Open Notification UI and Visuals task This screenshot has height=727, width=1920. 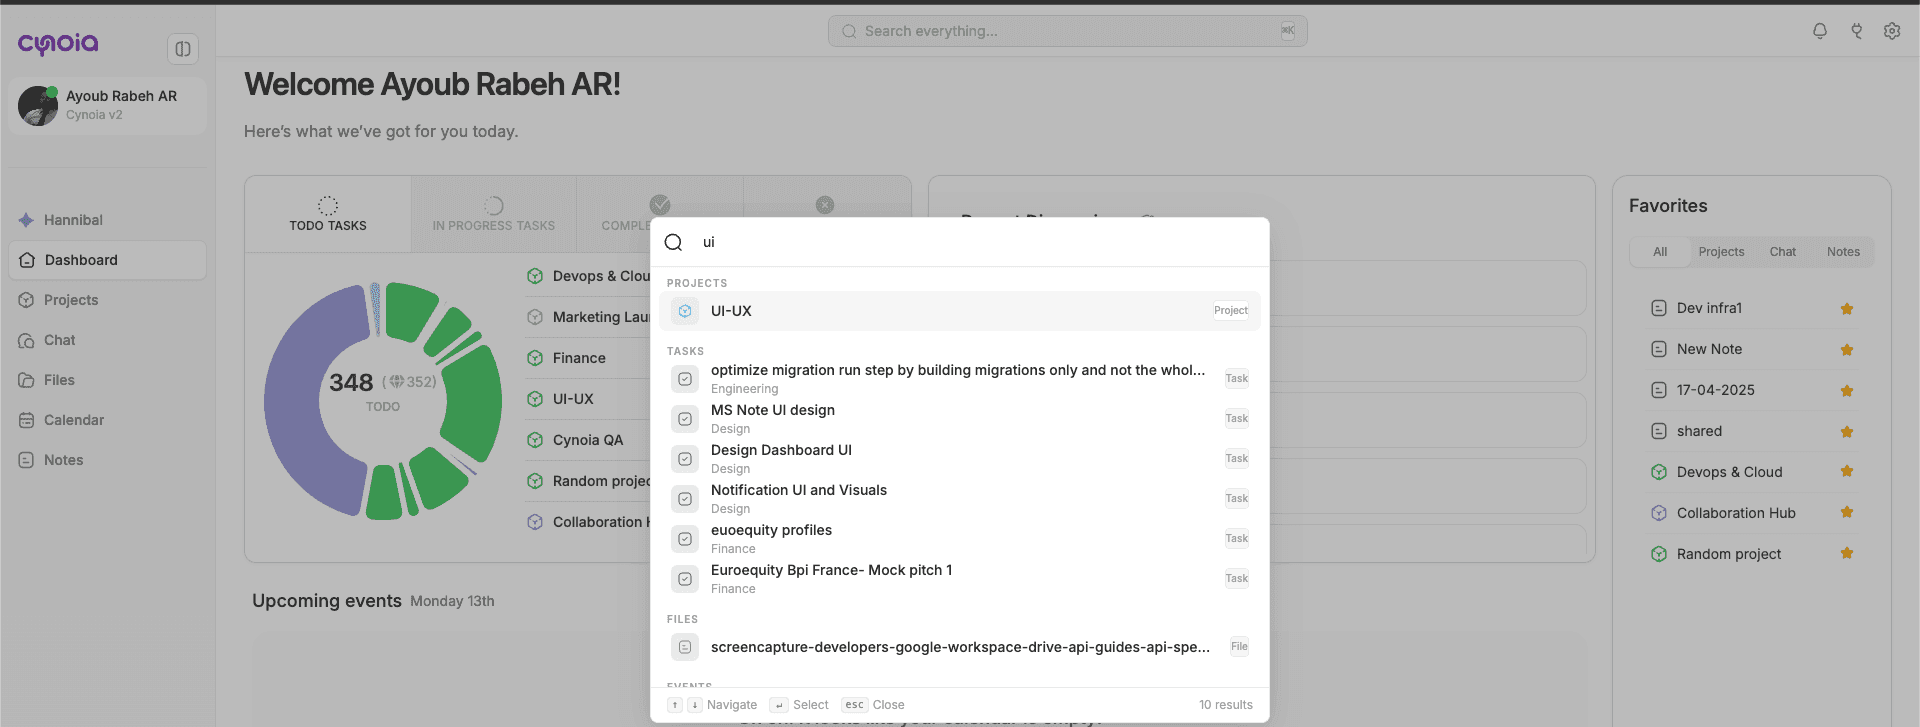[960, 499]
